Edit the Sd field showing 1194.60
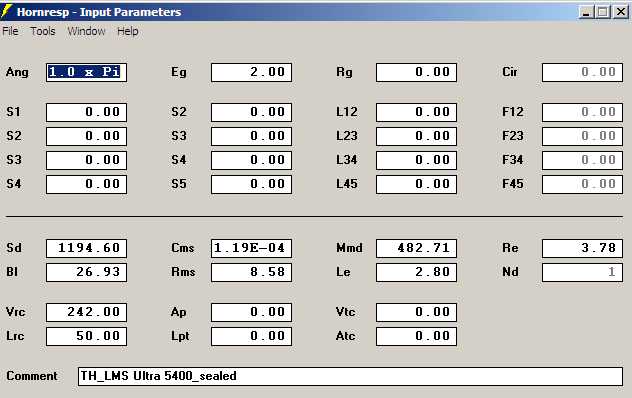The image size is (632, 398). [86, 248]
